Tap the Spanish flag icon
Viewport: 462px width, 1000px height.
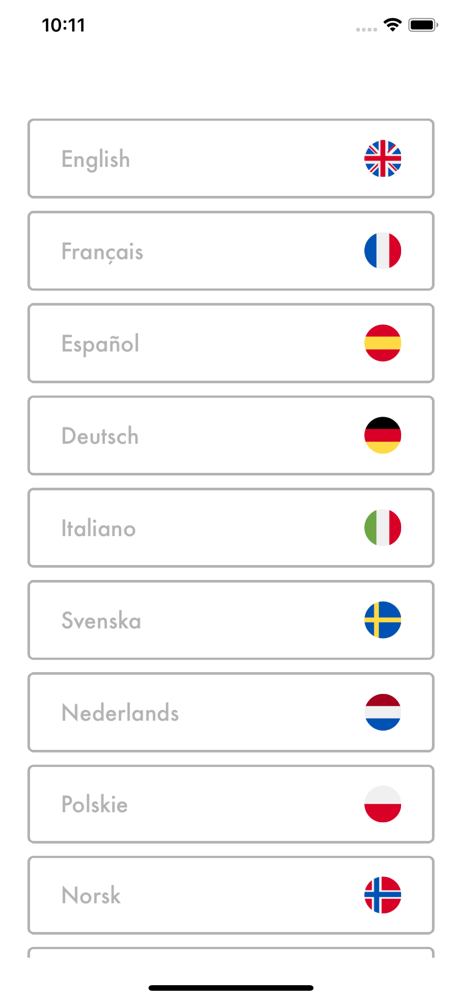383,343
